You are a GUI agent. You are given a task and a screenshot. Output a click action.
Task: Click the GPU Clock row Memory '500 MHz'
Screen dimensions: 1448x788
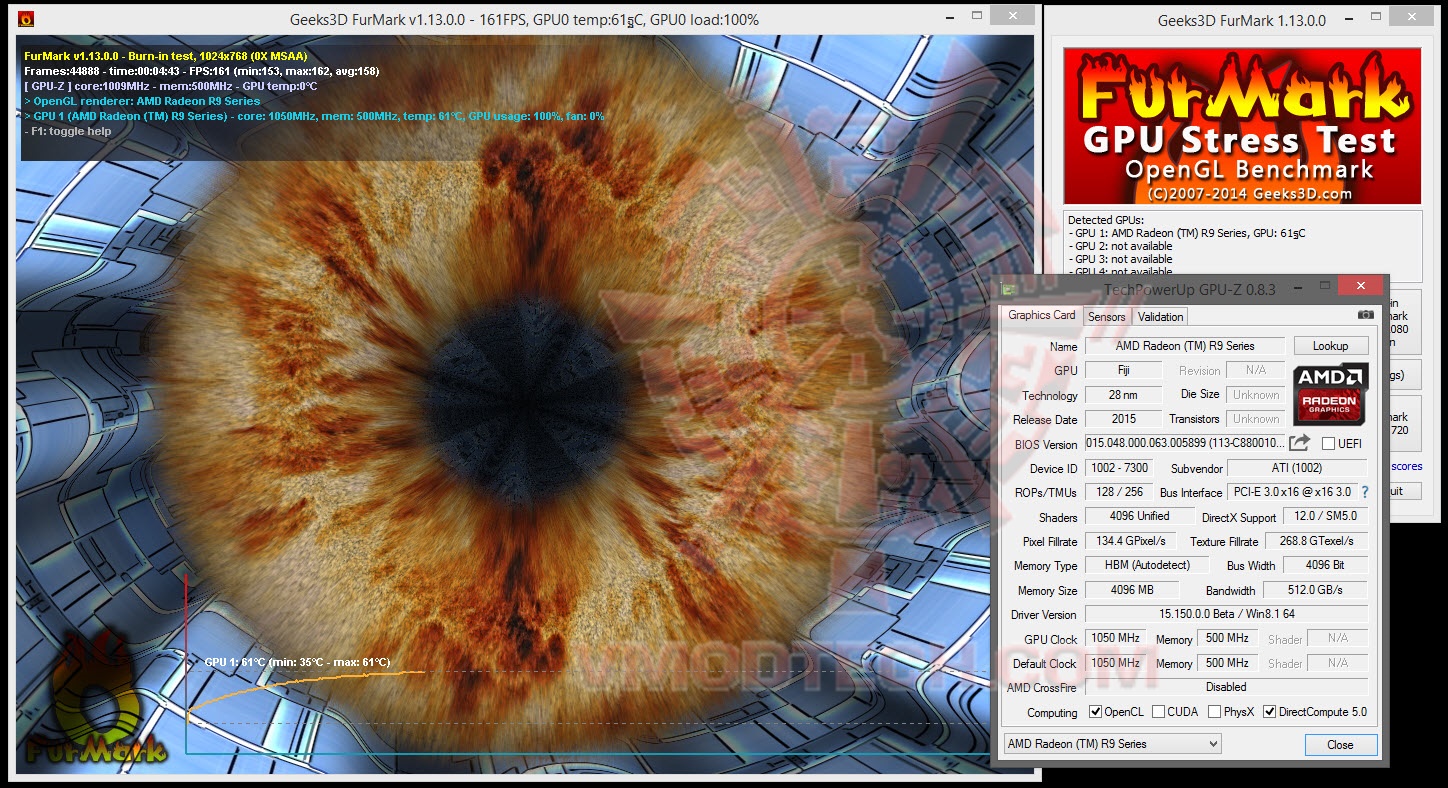[x=1228, y=638]
